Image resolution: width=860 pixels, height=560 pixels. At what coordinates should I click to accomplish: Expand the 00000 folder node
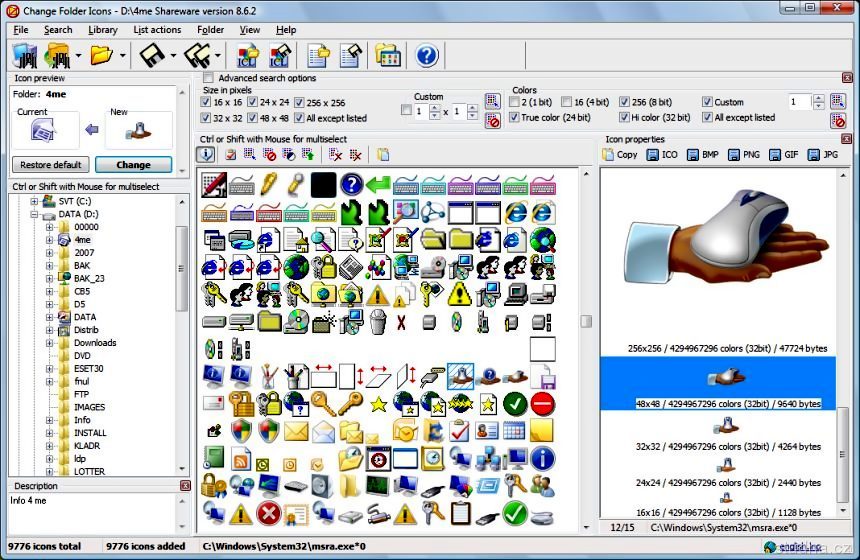(x=49, y=227)
